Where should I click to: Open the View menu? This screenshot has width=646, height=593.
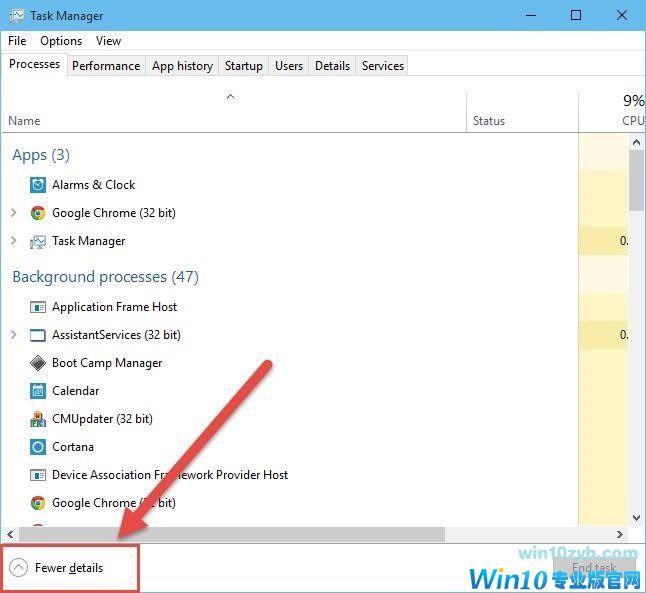(108, 41)
